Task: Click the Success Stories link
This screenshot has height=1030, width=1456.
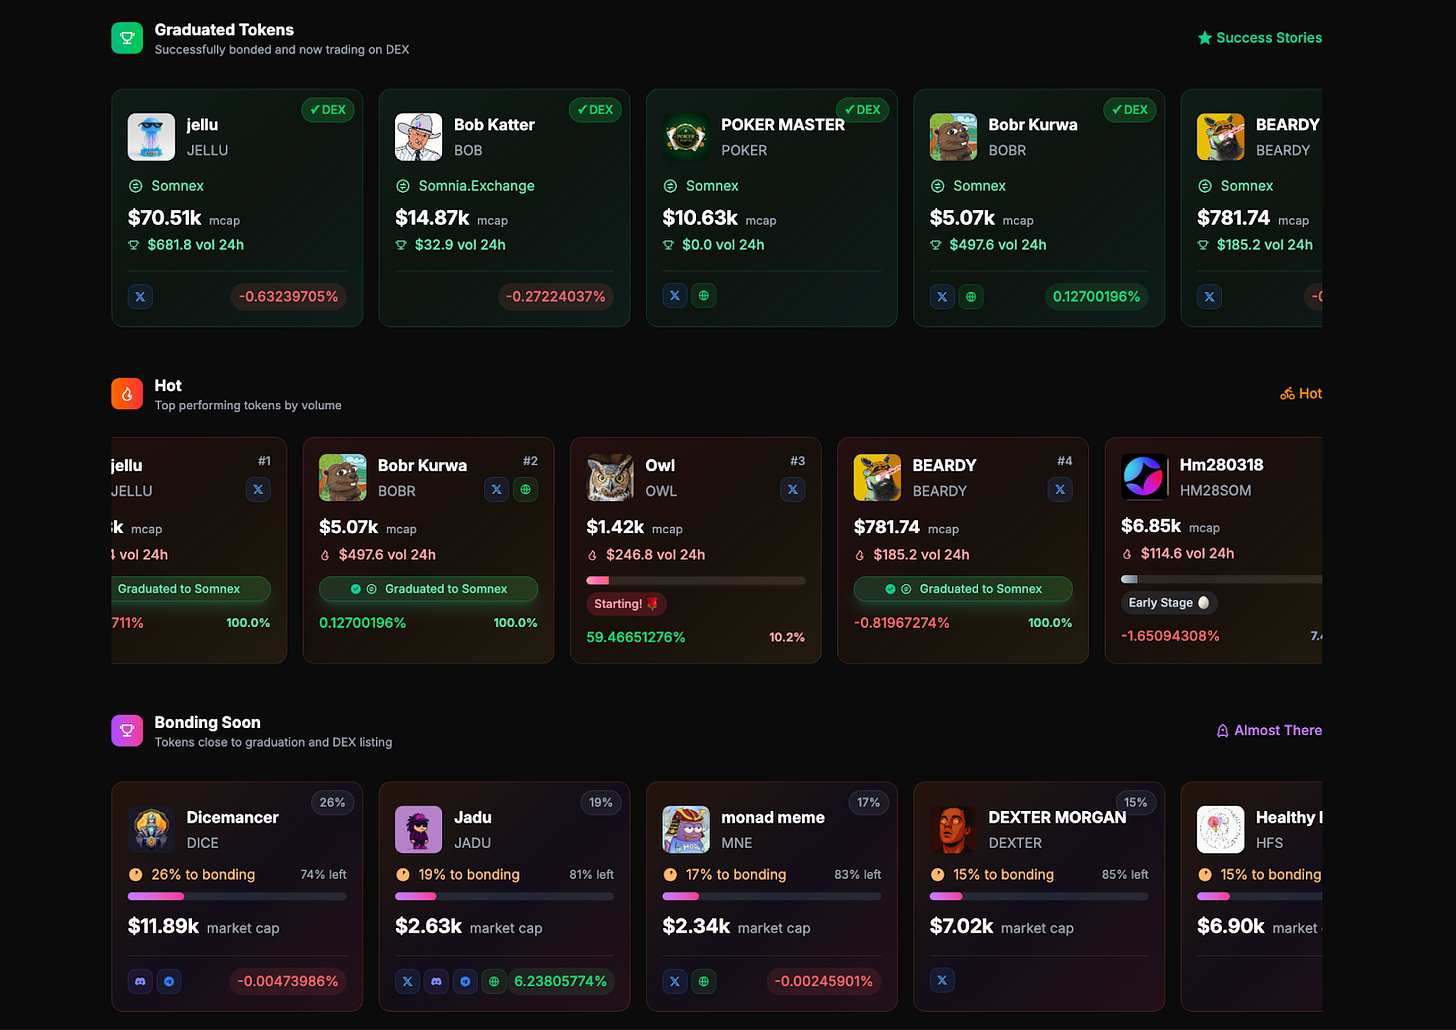Action: [x=1260, y=38]
